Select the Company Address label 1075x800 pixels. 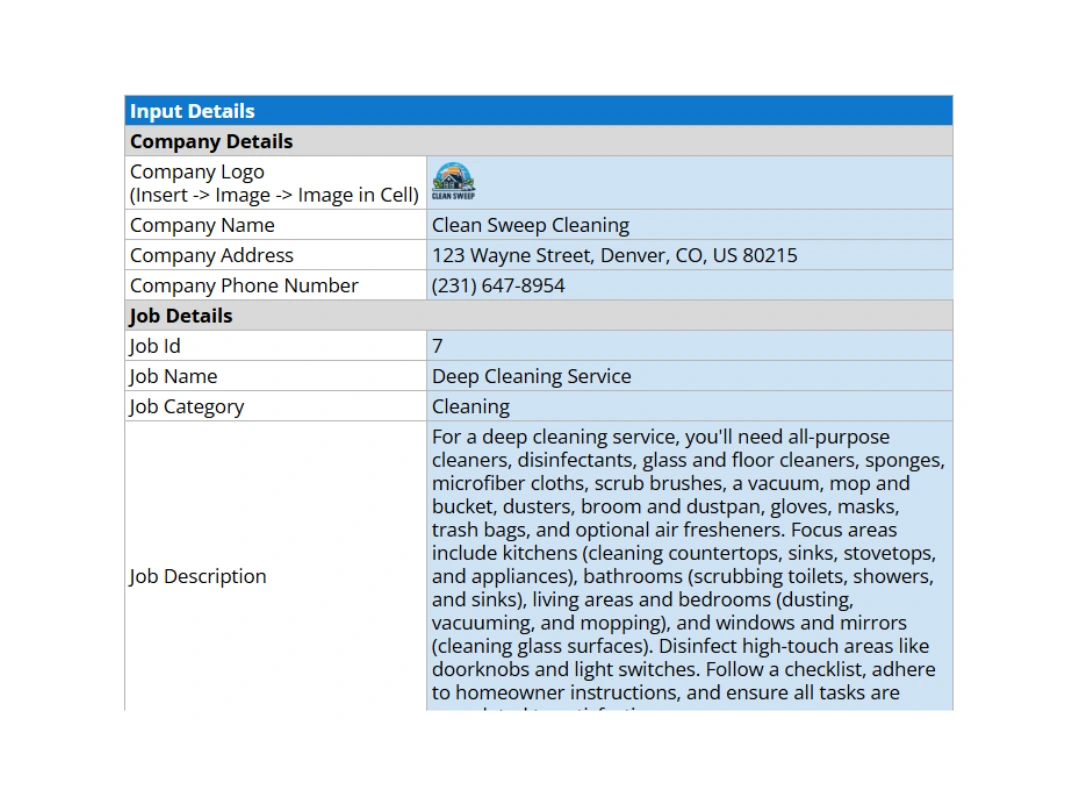pos(211,255)
